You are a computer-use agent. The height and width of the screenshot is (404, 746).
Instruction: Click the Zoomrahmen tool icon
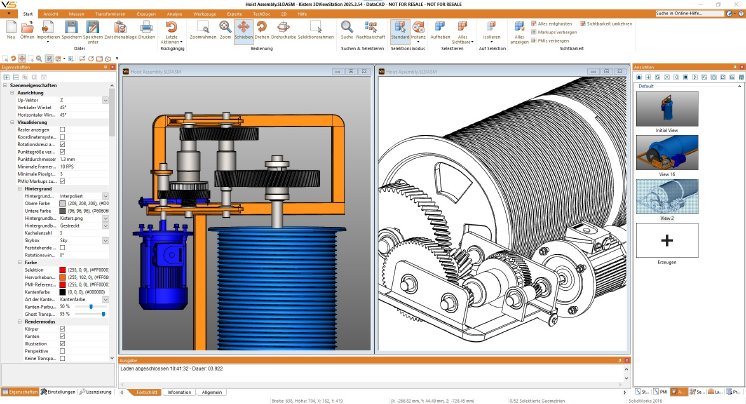pos(201,27)
